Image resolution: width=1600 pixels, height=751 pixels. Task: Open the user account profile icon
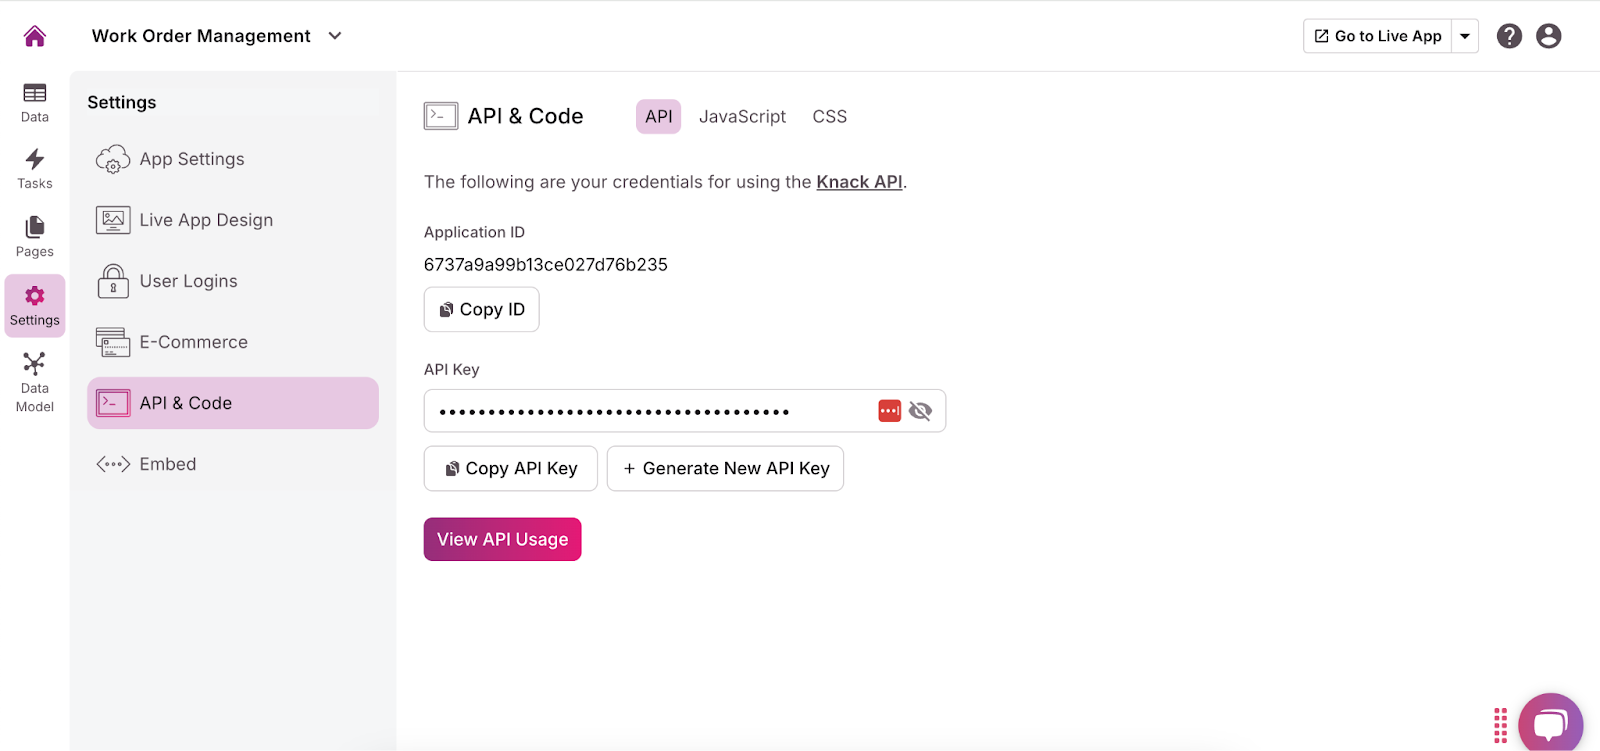point(1548,36)
